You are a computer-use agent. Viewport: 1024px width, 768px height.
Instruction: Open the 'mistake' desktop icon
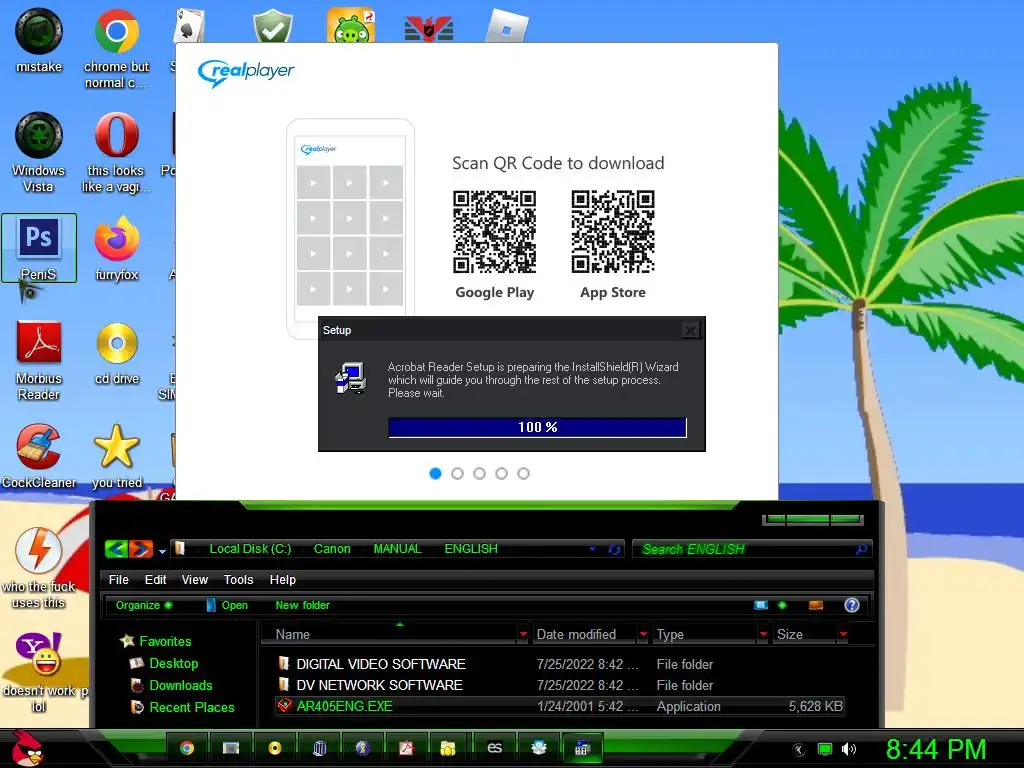coord(39,31)
